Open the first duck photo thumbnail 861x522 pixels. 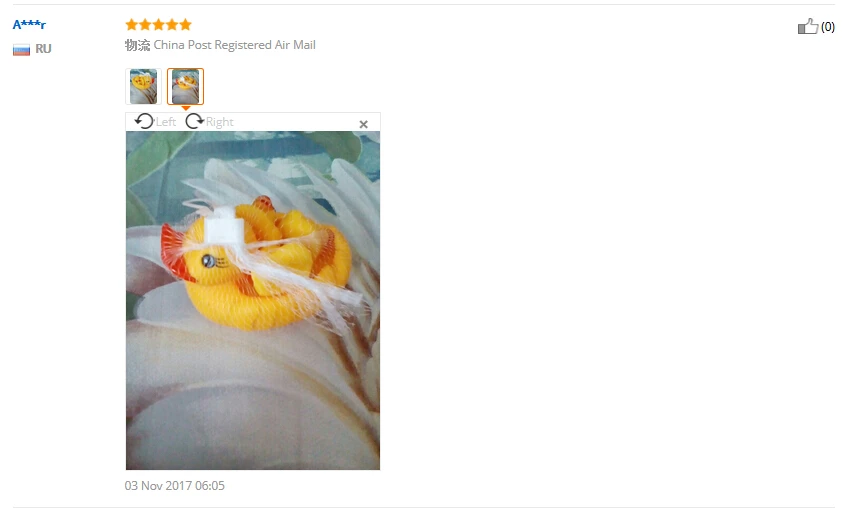pos(143,86)
